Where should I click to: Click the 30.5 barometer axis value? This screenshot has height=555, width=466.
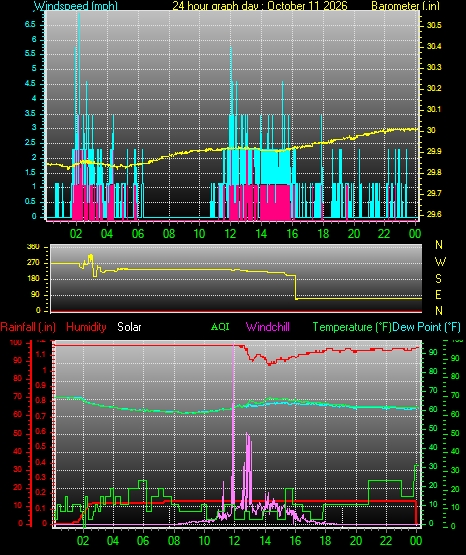click(x=434, y=25)
